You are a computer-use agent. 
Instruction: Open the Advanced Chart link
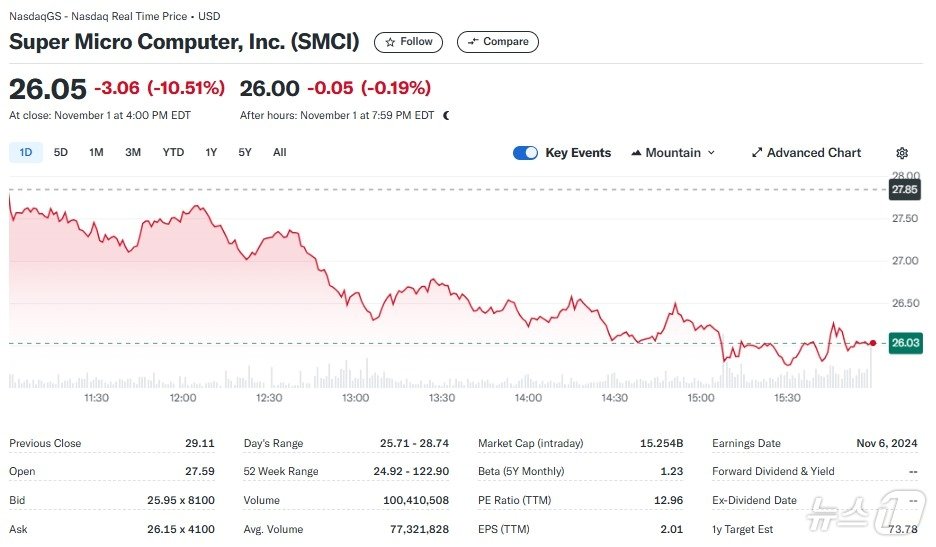pyautogui.click(x=813, y=153)
